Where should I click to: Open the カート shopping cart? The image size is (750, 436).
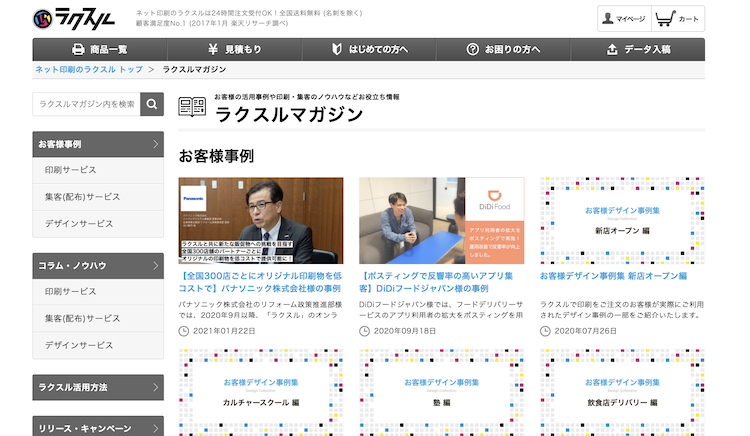tap(677, 19)
